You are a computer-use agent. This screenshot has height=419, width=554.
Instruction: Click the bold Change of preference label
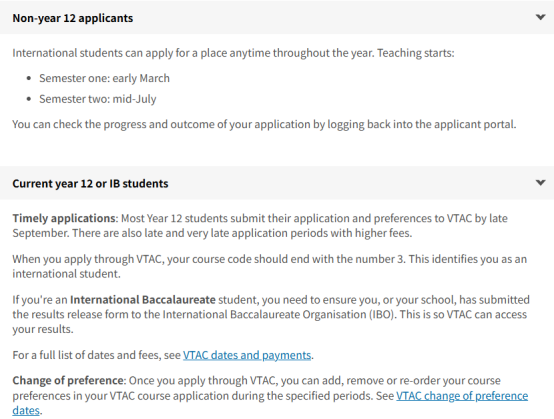point(68,380)
